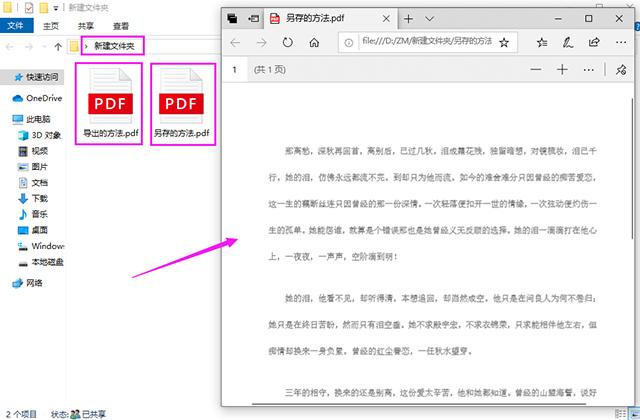Click the 已共享 status text
Screen dimensions: 640x420
pos(93,414)
